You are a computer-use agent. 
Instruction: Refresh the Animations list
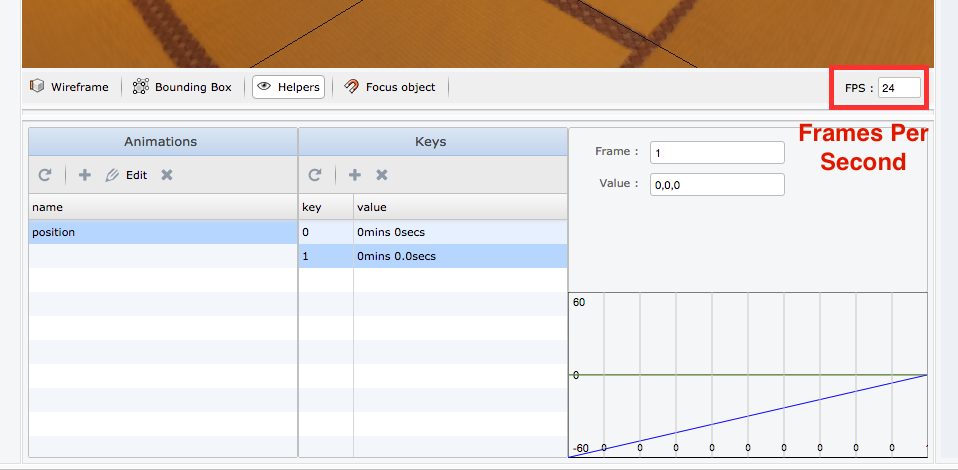(45, 175)
